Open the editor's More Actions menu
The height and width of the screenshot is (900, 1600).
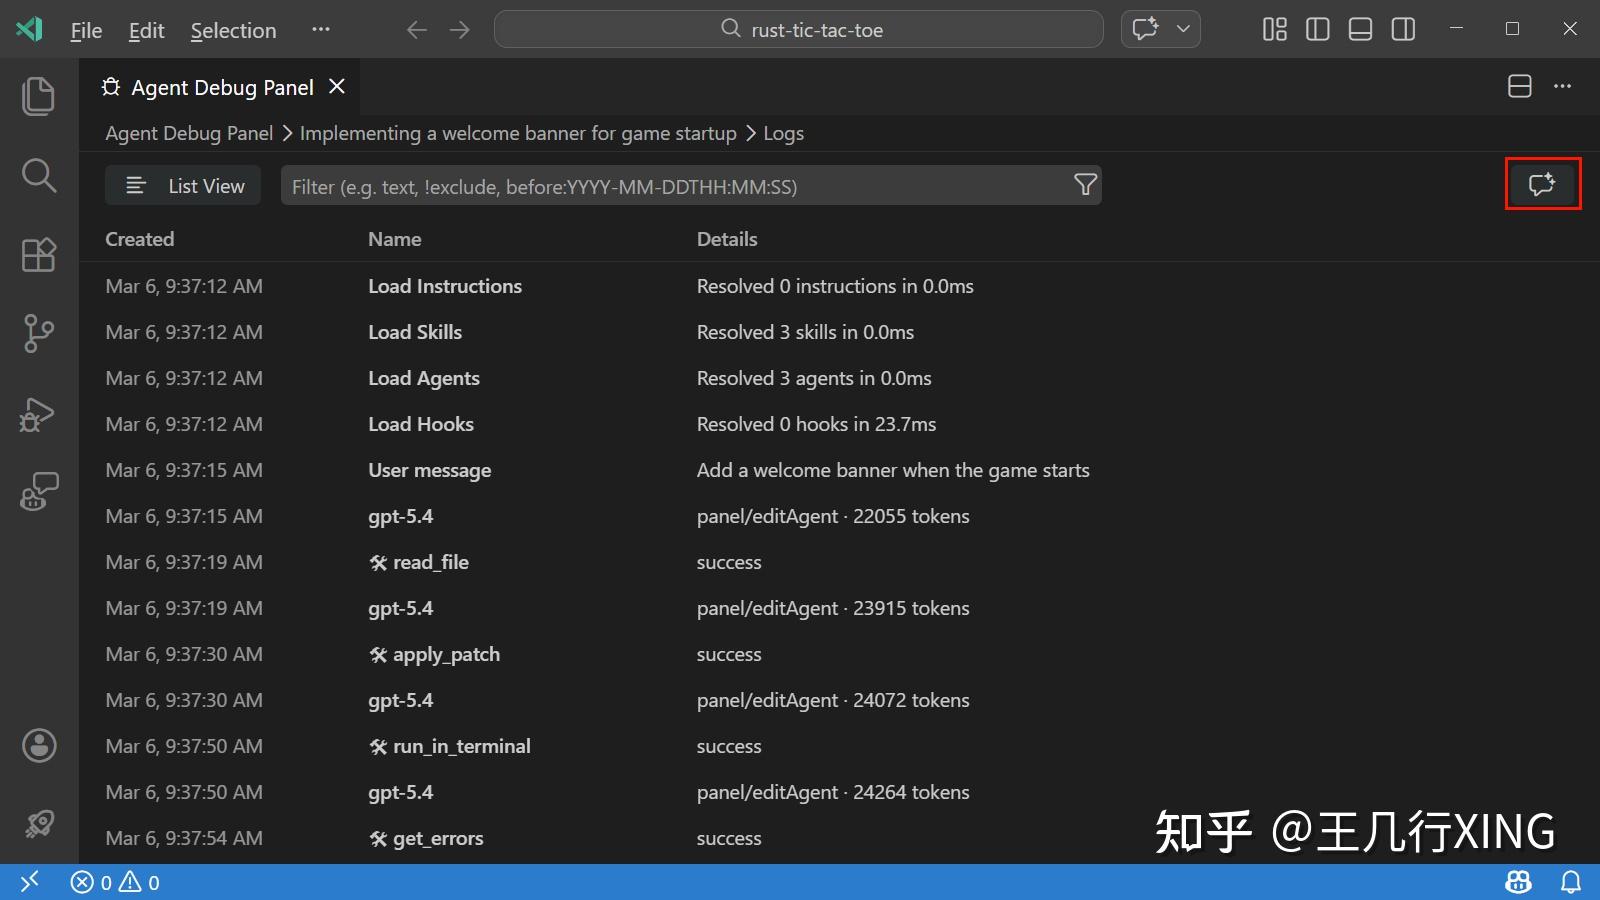(x=1563, y=87)
